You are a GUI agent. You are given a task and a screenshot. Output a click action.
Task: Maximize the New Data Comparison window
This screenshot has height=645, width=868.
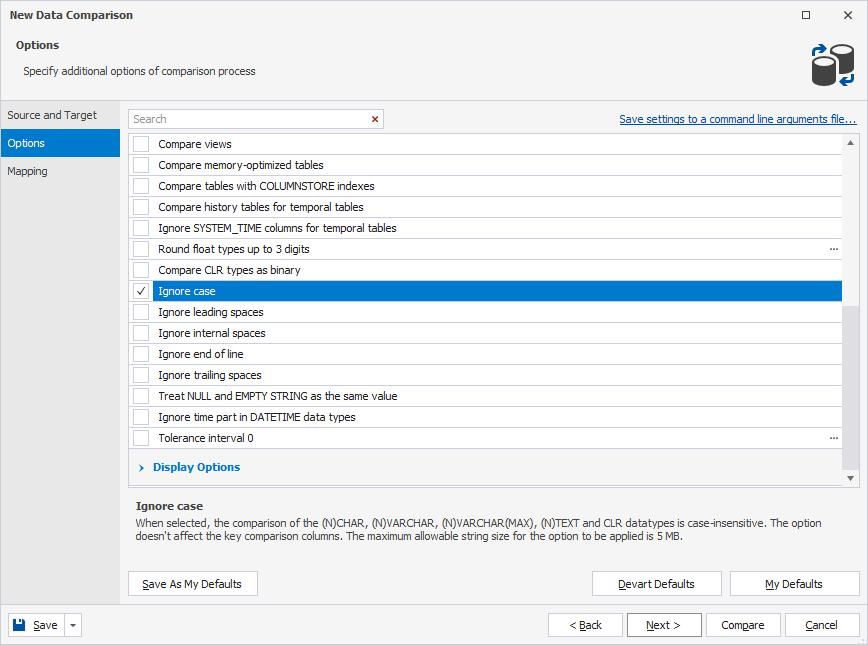pyautogui.click(x=806, y=15)
